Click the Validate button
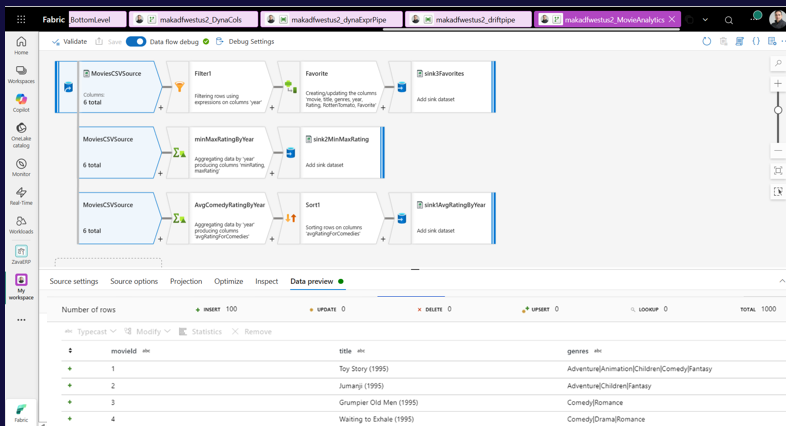 tap(69, 41)
